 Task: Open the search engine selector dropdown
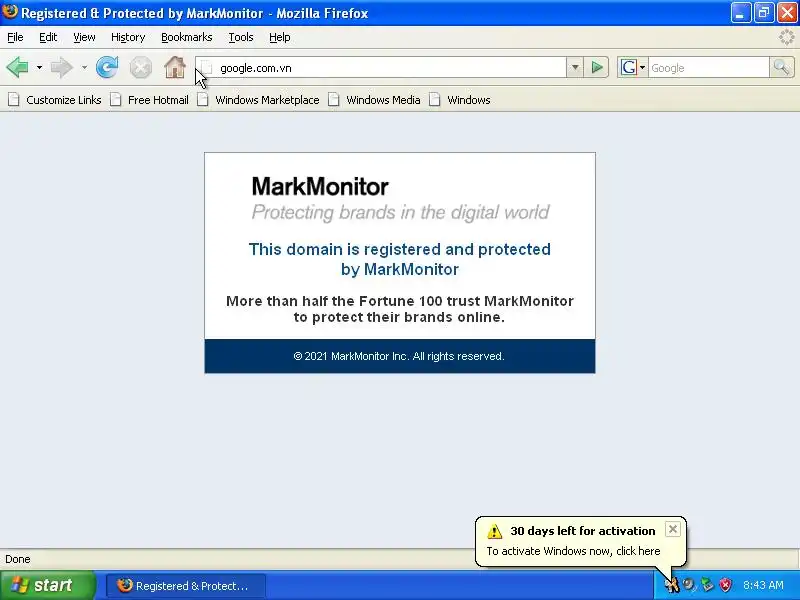click(633, 67)
